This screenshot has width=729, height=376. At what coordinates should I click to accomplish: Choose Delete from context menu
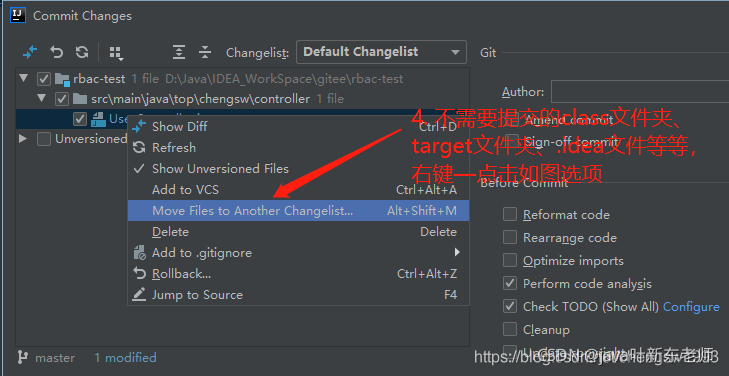pyautogui.click(x=298, y=232)
